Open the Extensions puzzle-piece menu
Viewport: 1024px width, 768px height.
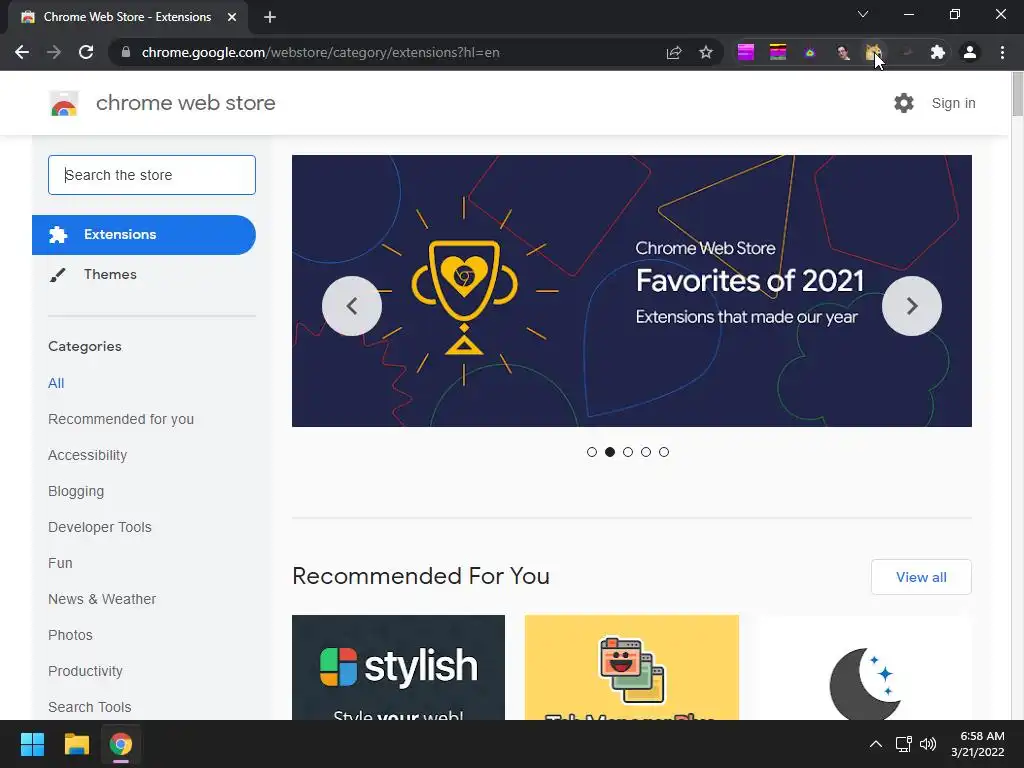(x=938, y=52)
